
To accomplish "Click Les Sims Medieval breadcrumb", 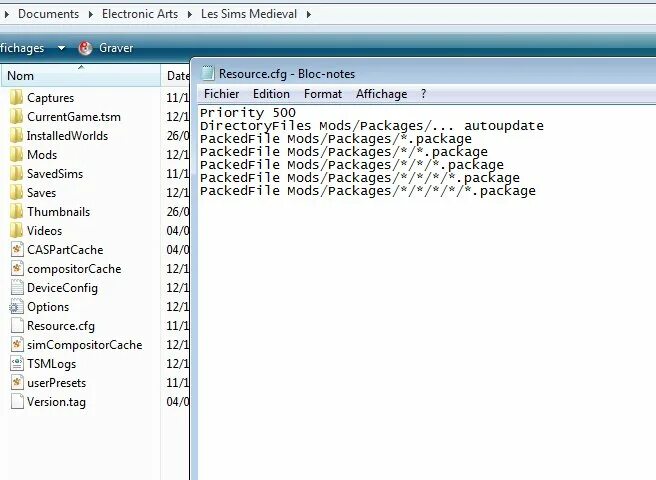I will pyautogui.click(x=249, y=14).
